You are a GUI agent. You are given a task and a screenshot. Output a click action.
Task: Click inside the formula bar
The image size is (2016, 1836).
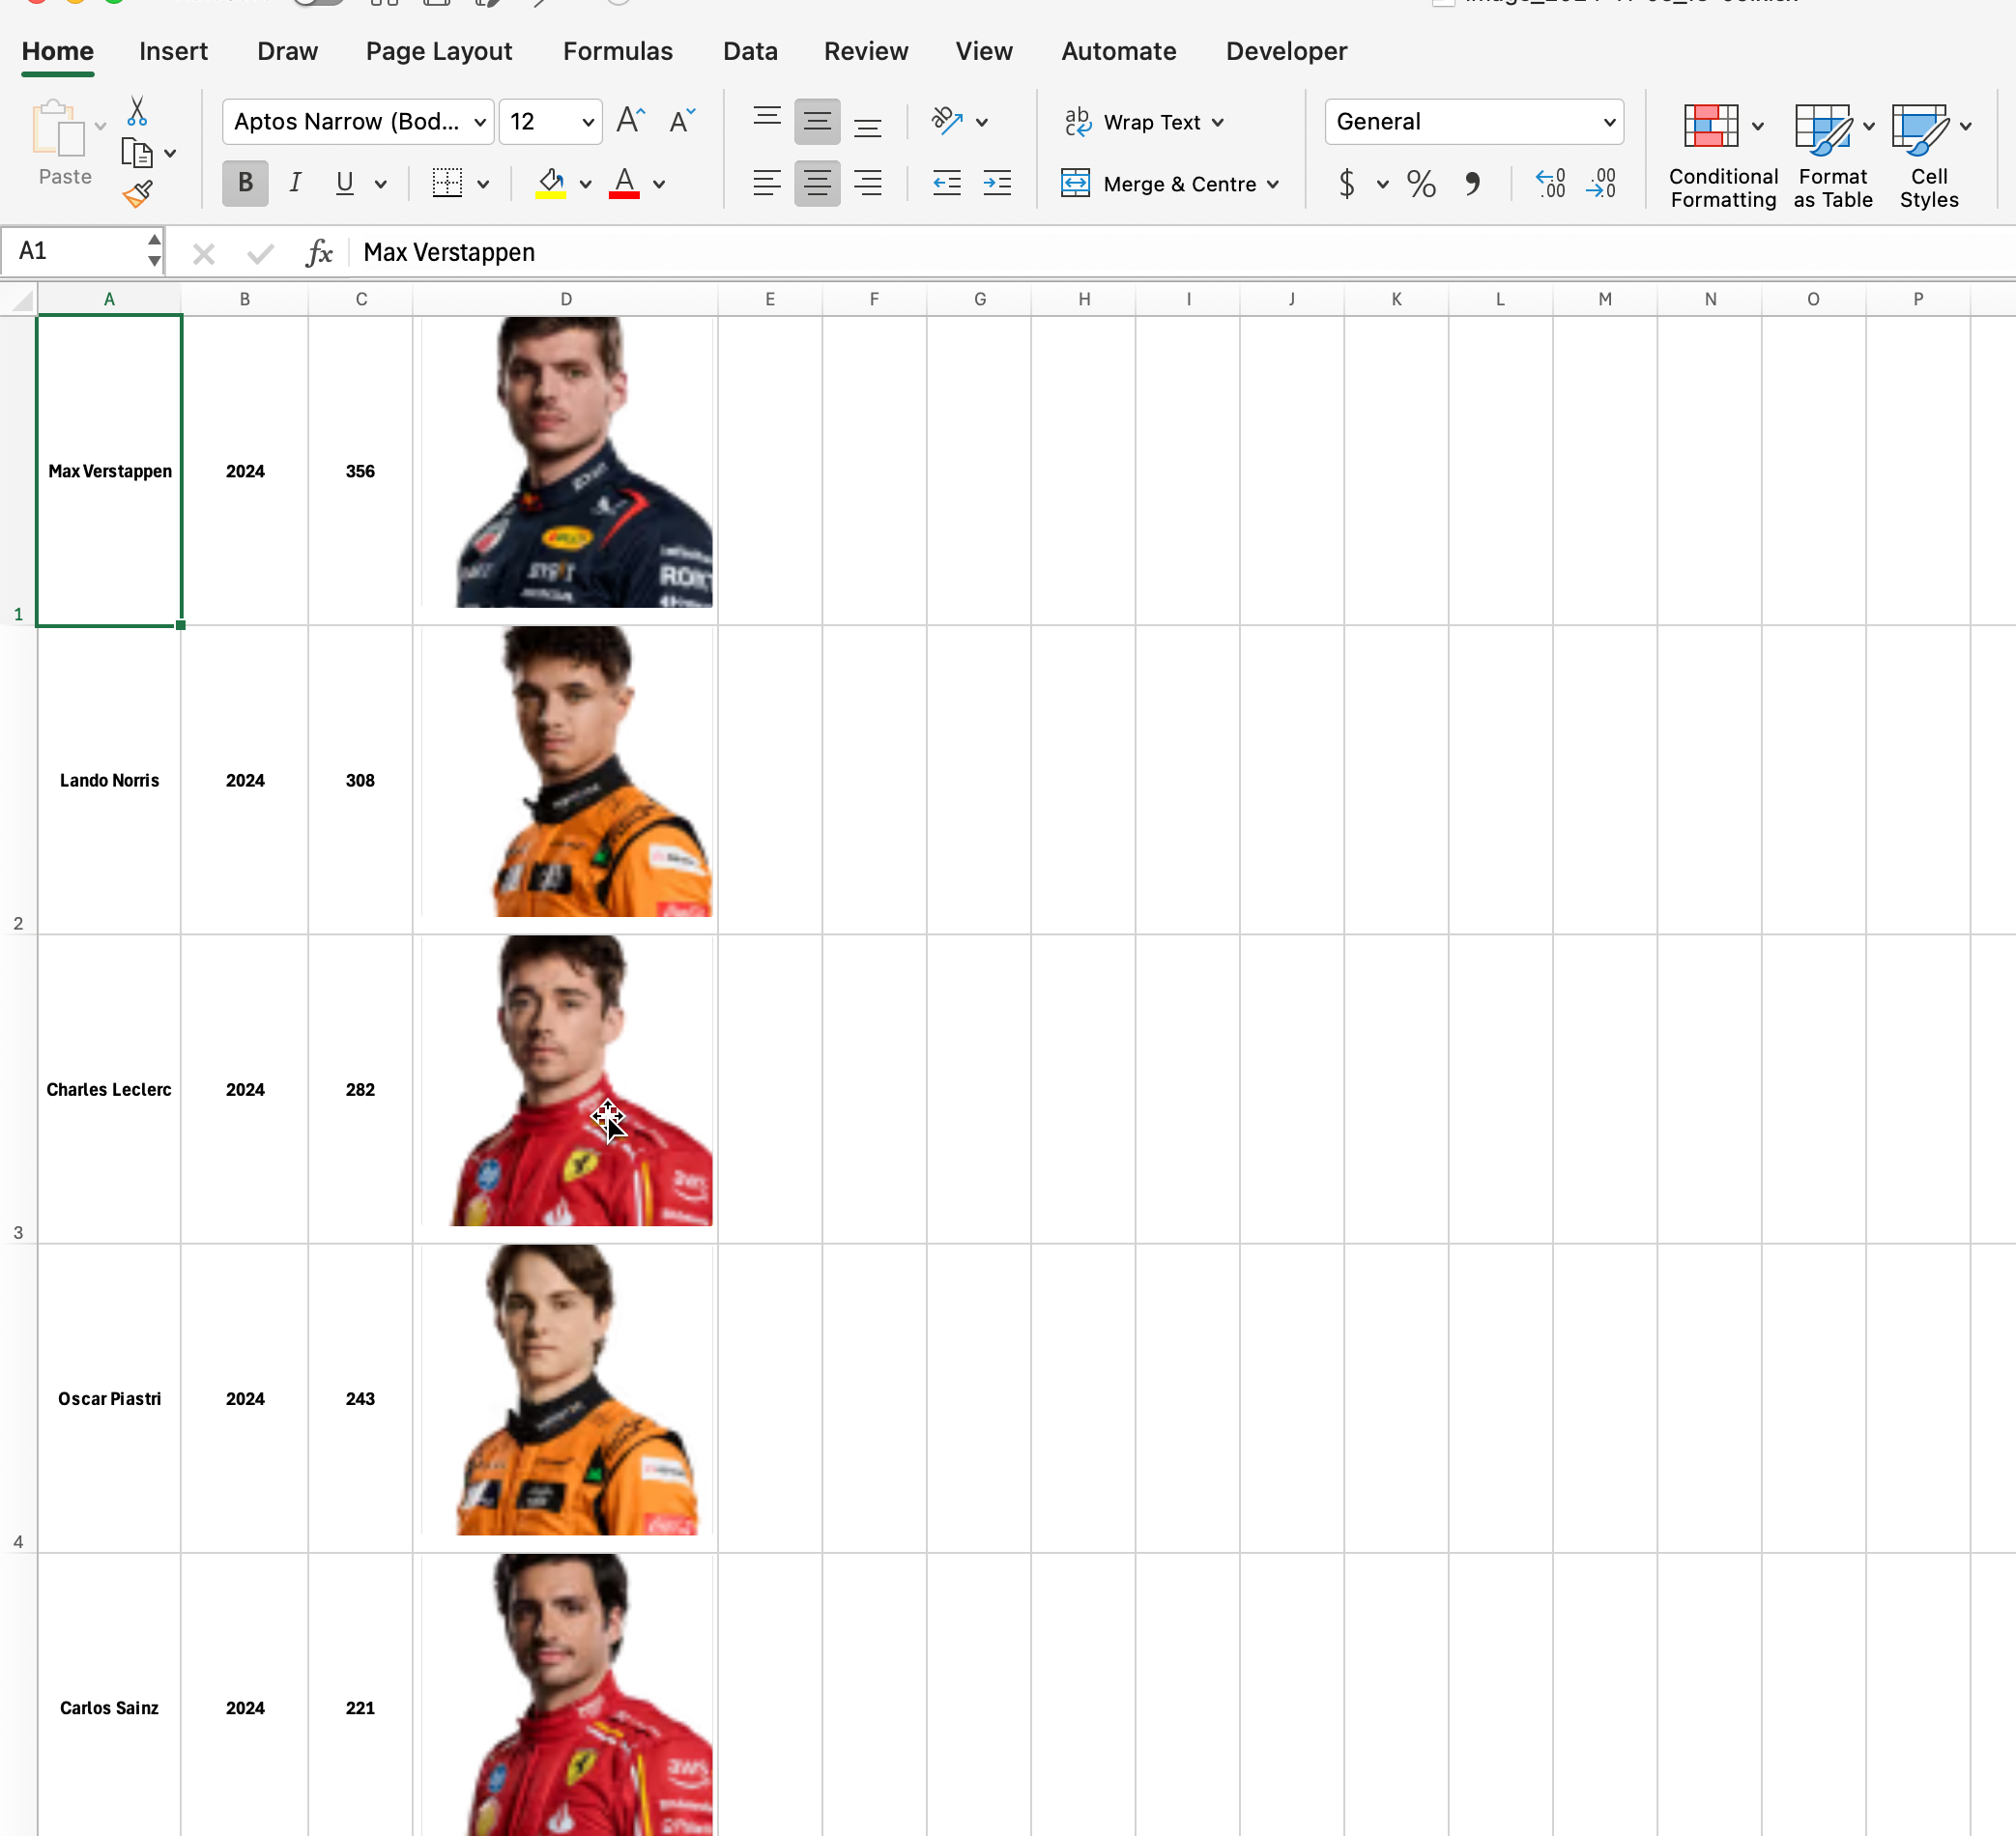800,252
